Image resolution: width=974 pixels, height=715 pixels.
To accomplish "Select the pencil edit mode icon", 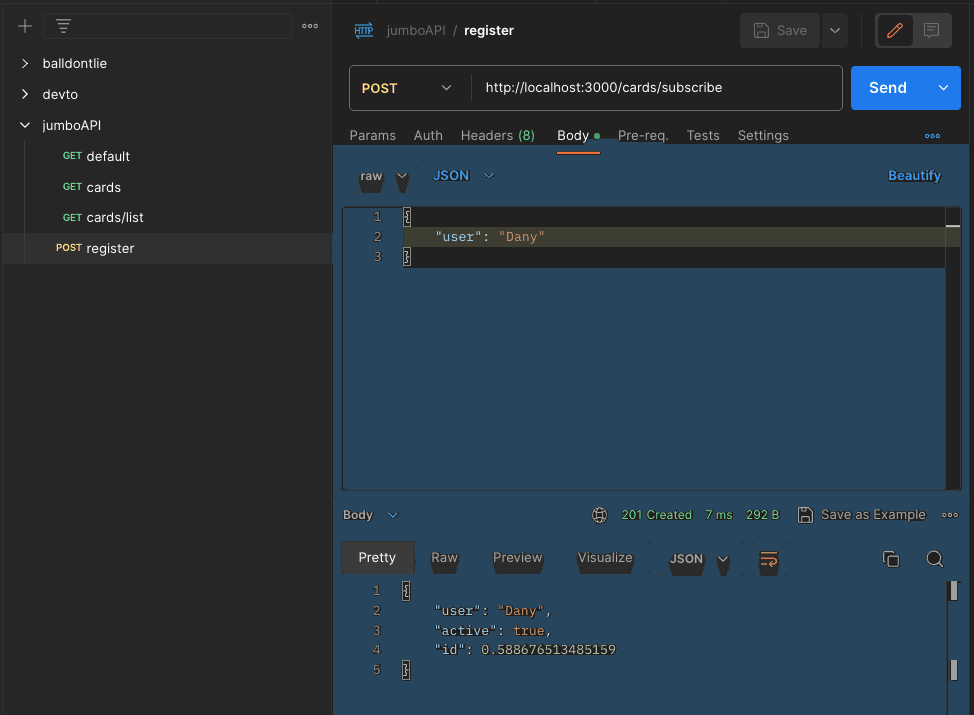I will 895,31.
